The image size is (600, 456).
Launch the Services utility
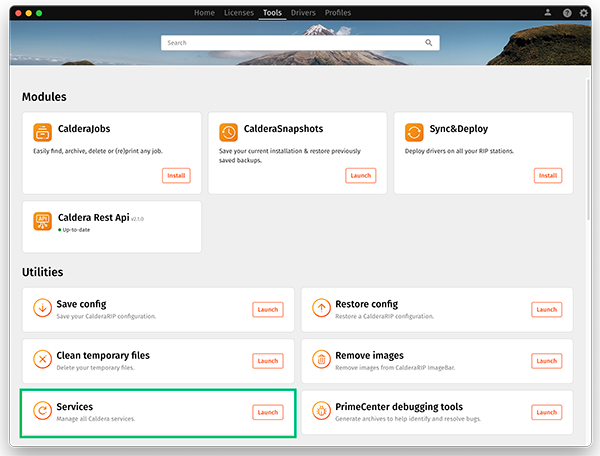[x=268, y=412]
